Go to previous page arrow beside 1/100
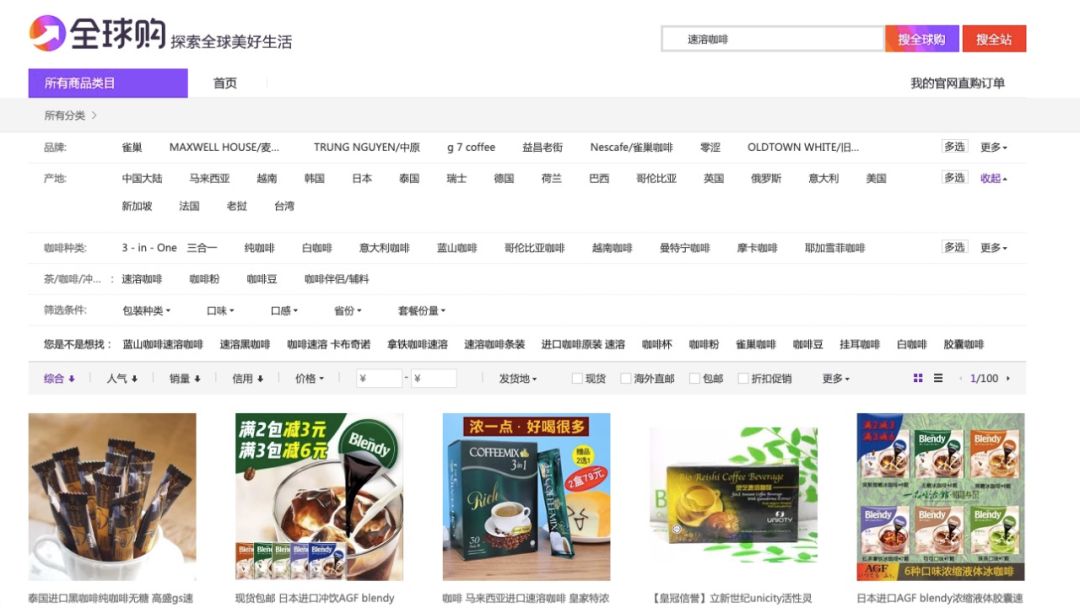Screen dimensions: 1080x608 click(x=961, y=378)
